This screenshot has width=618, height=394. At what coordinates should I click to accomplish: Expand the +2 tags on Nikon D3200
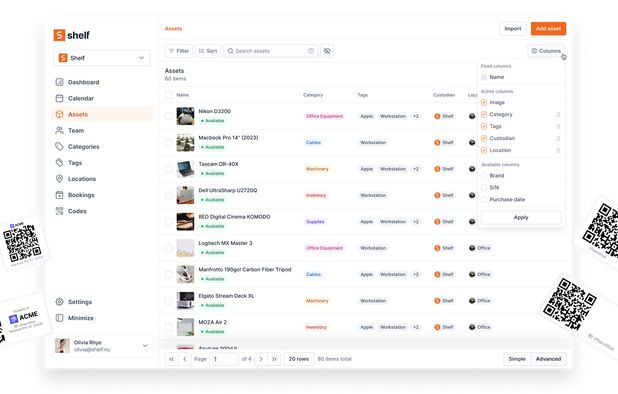click(415, 116)
